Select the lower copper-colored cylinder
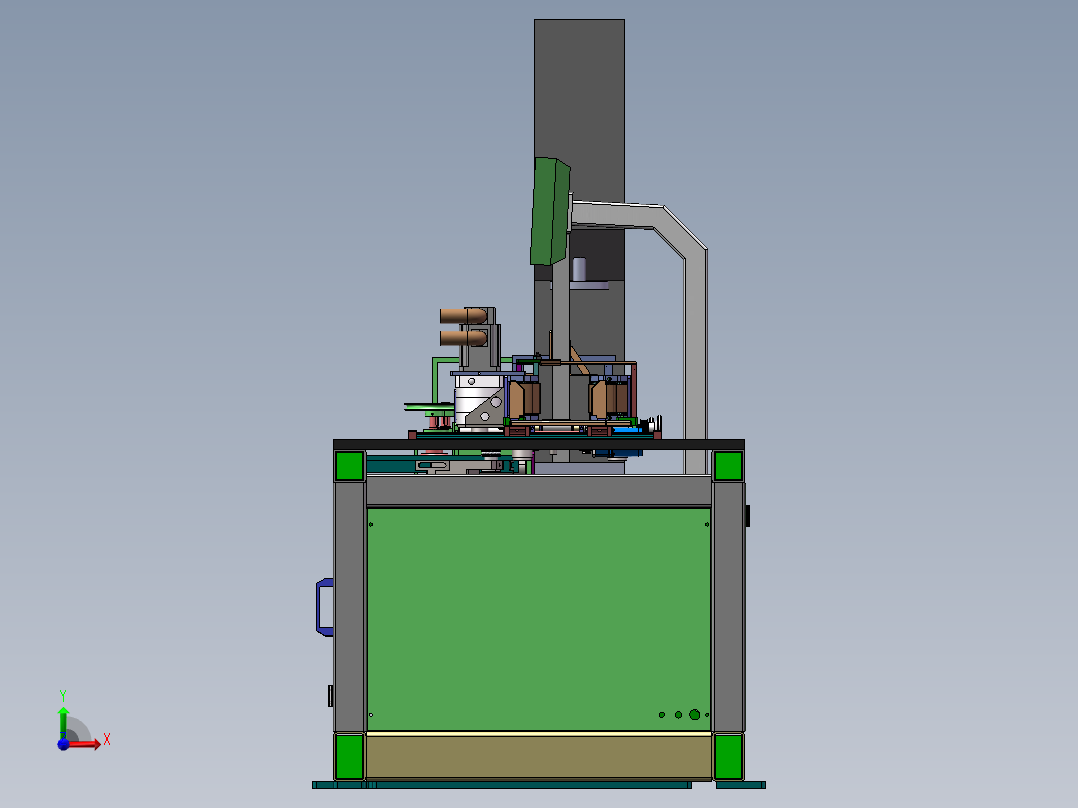This screenshot has height=808, width=1078. point(463,338)
